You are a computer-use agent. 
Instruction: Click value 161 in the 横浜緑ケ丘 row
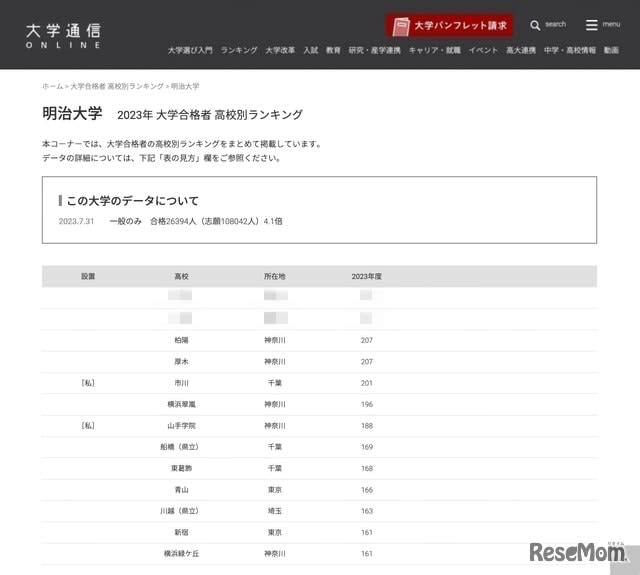tap(367, 553)
